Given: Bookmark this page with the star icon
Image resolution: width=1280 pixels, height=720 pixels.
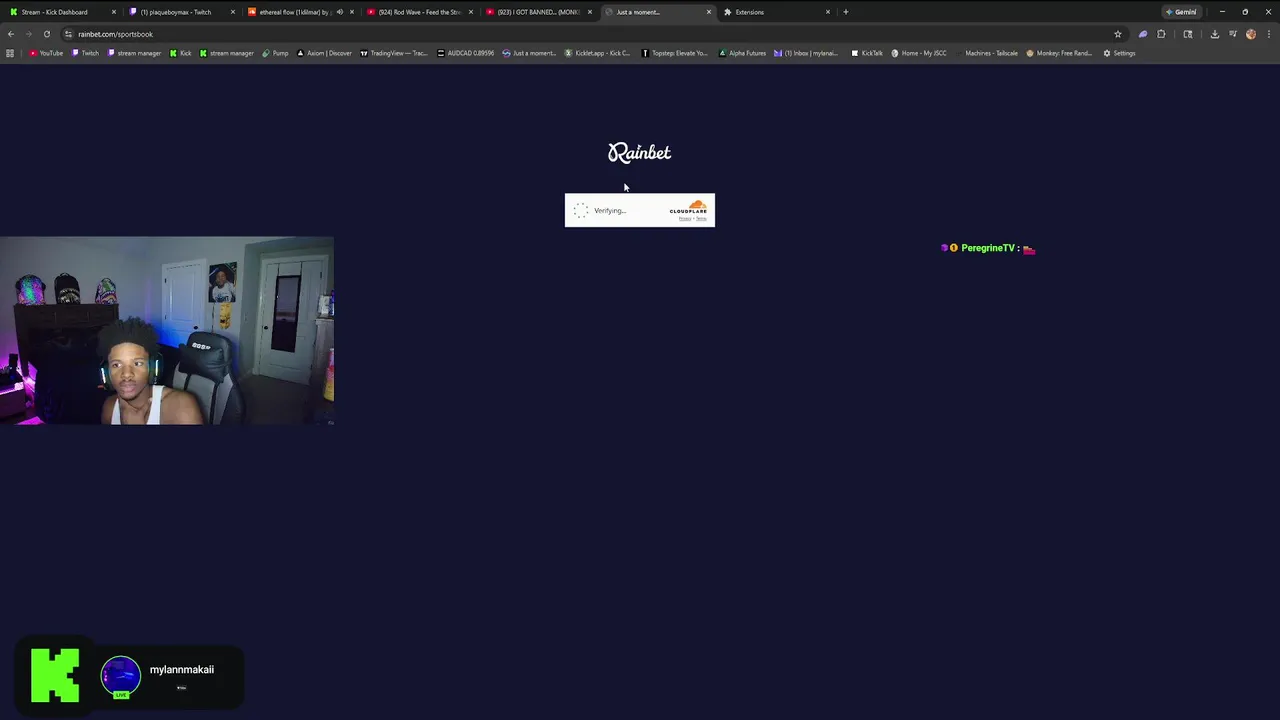Looking at the screenshot, I should 1118,34.
